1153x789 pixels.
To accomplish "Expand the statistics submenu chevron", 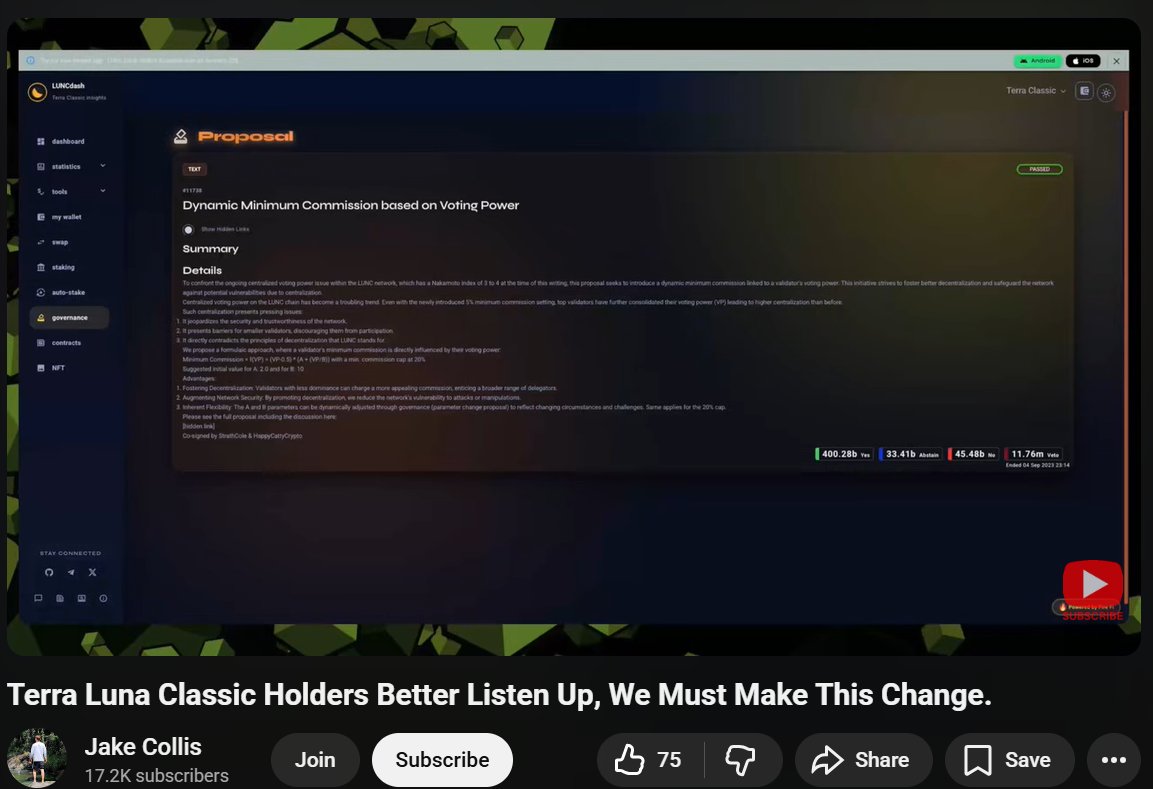I will coord(102,166).
